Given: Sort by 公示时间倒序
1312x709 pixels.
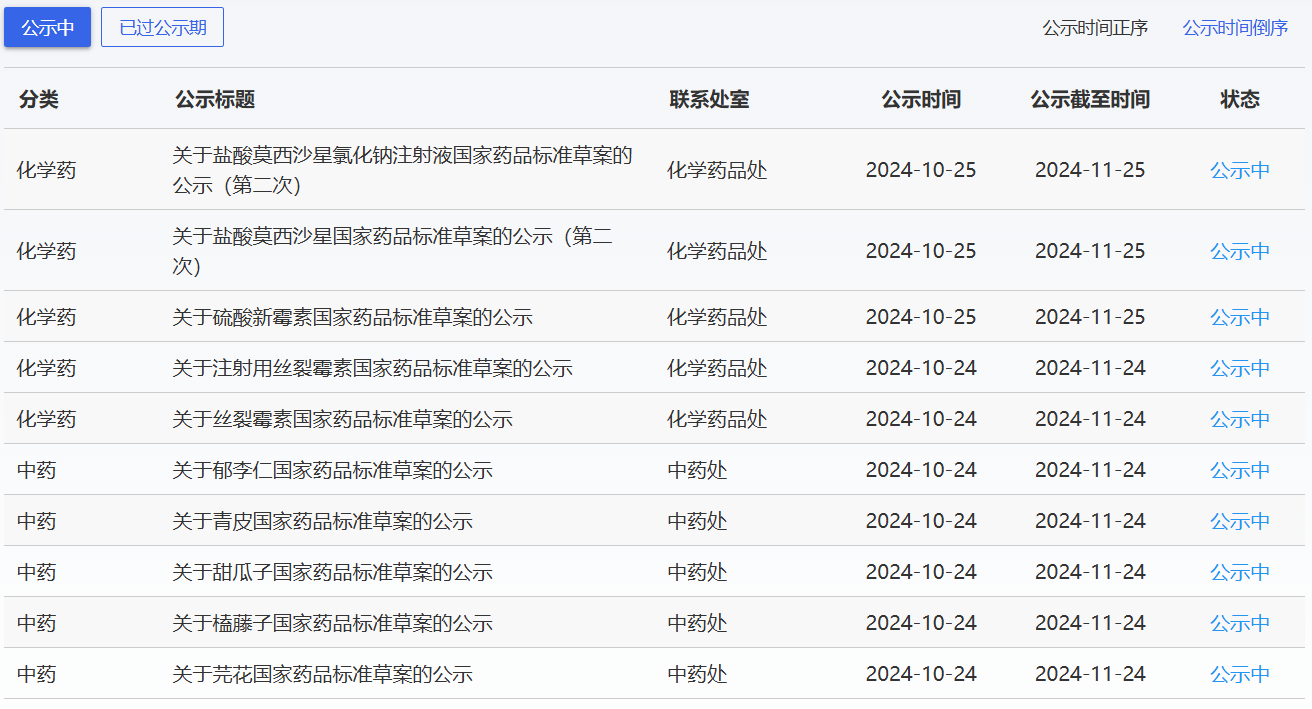Looking at the screenshot, I should [1235, 28].
